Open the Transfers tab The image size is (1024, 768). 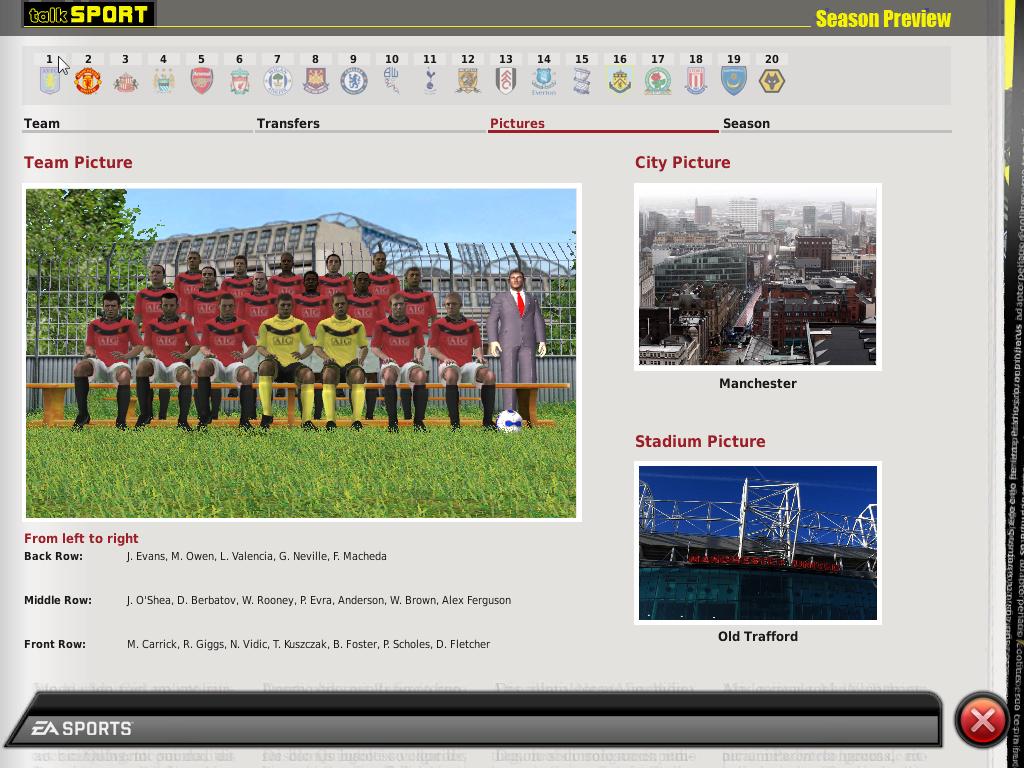288,123
